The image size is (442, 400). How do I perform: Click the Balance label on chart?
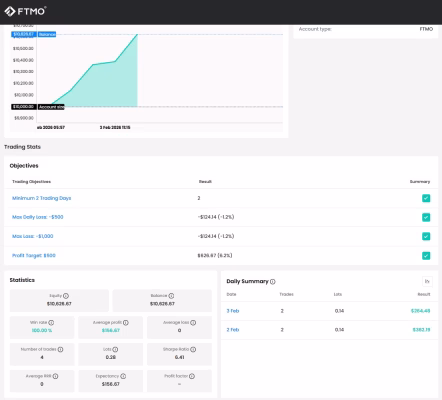47,34
